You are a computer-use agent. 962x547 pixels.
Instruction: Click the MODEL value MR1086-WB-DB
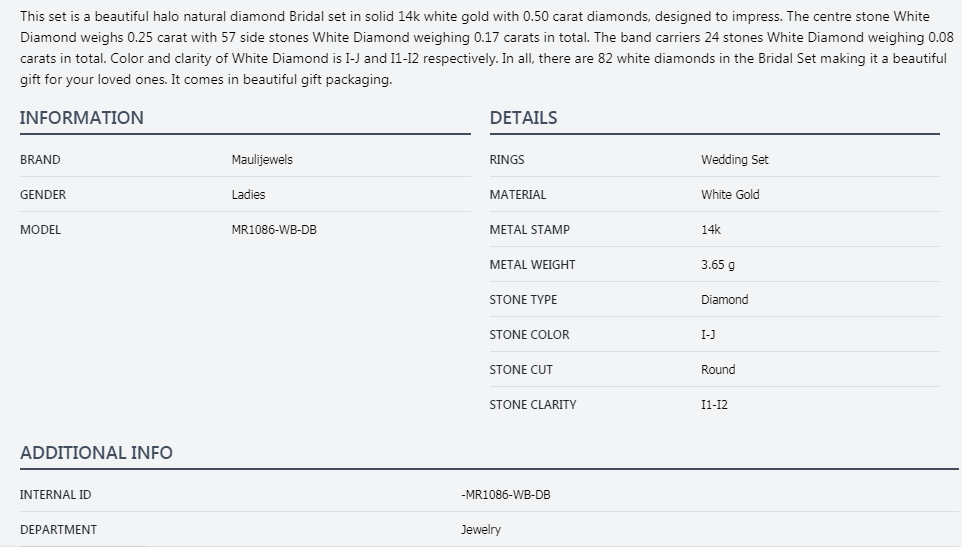tap(274, 230)
